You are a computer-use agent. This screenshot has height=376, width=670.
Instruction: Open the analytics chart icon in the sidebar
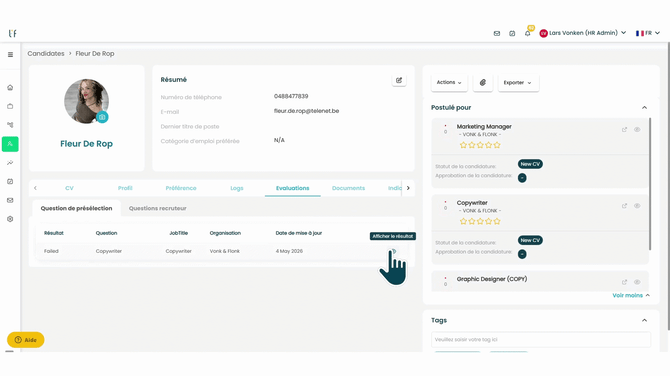(10, 163)
